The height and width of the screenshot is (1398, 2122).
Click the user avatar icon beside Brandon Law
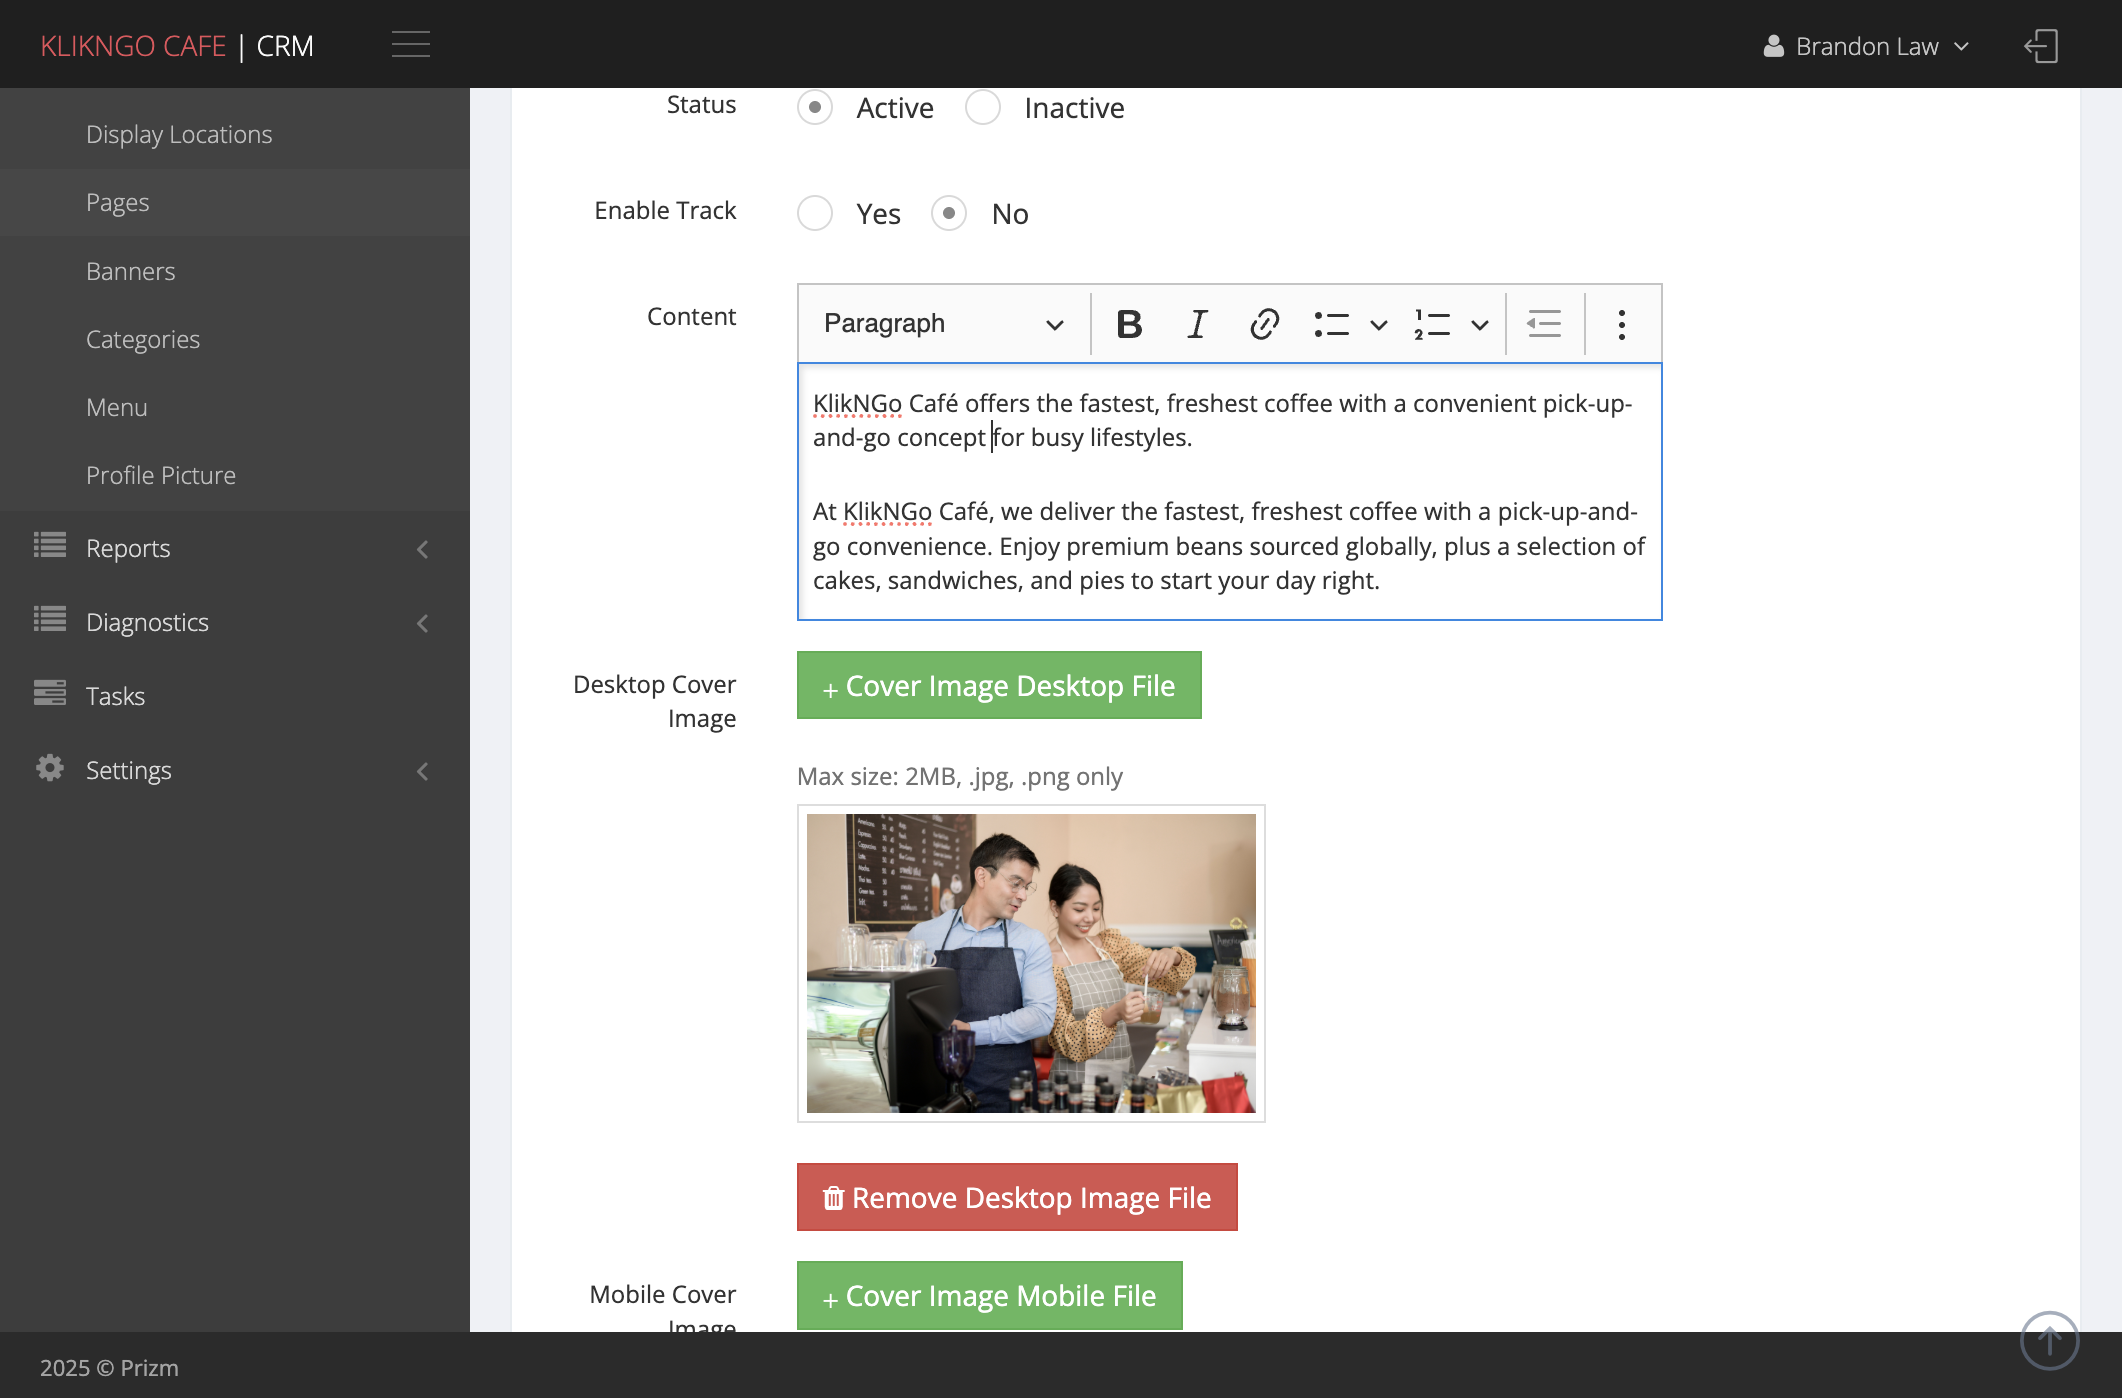[x=1774, y=46]
